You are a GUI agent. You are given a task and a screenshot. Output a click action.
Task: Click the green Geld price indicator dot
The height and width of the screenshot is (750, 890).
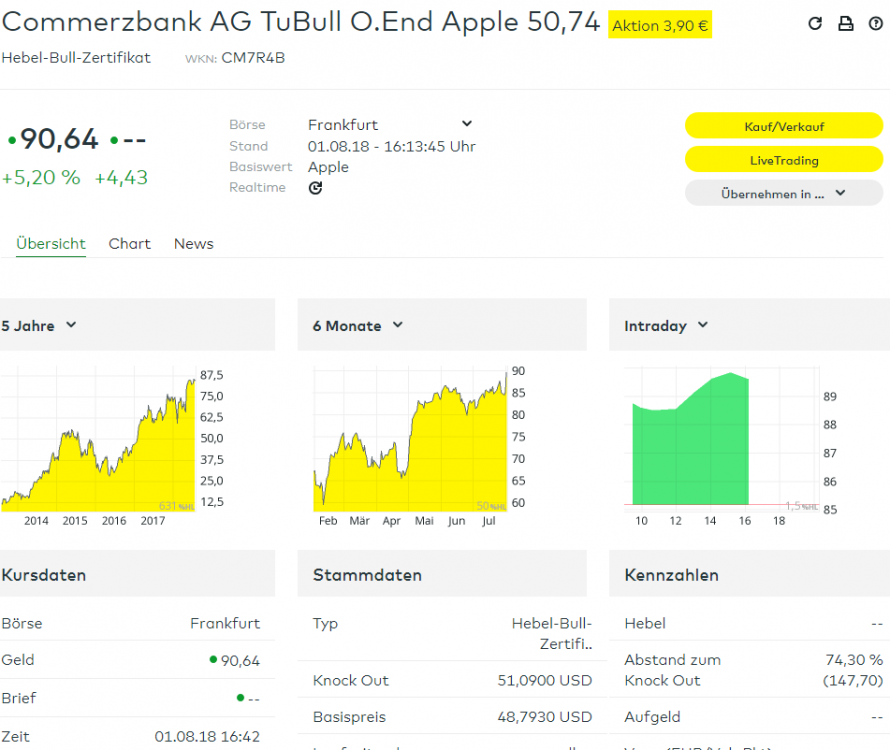click(x=213, y=660)
